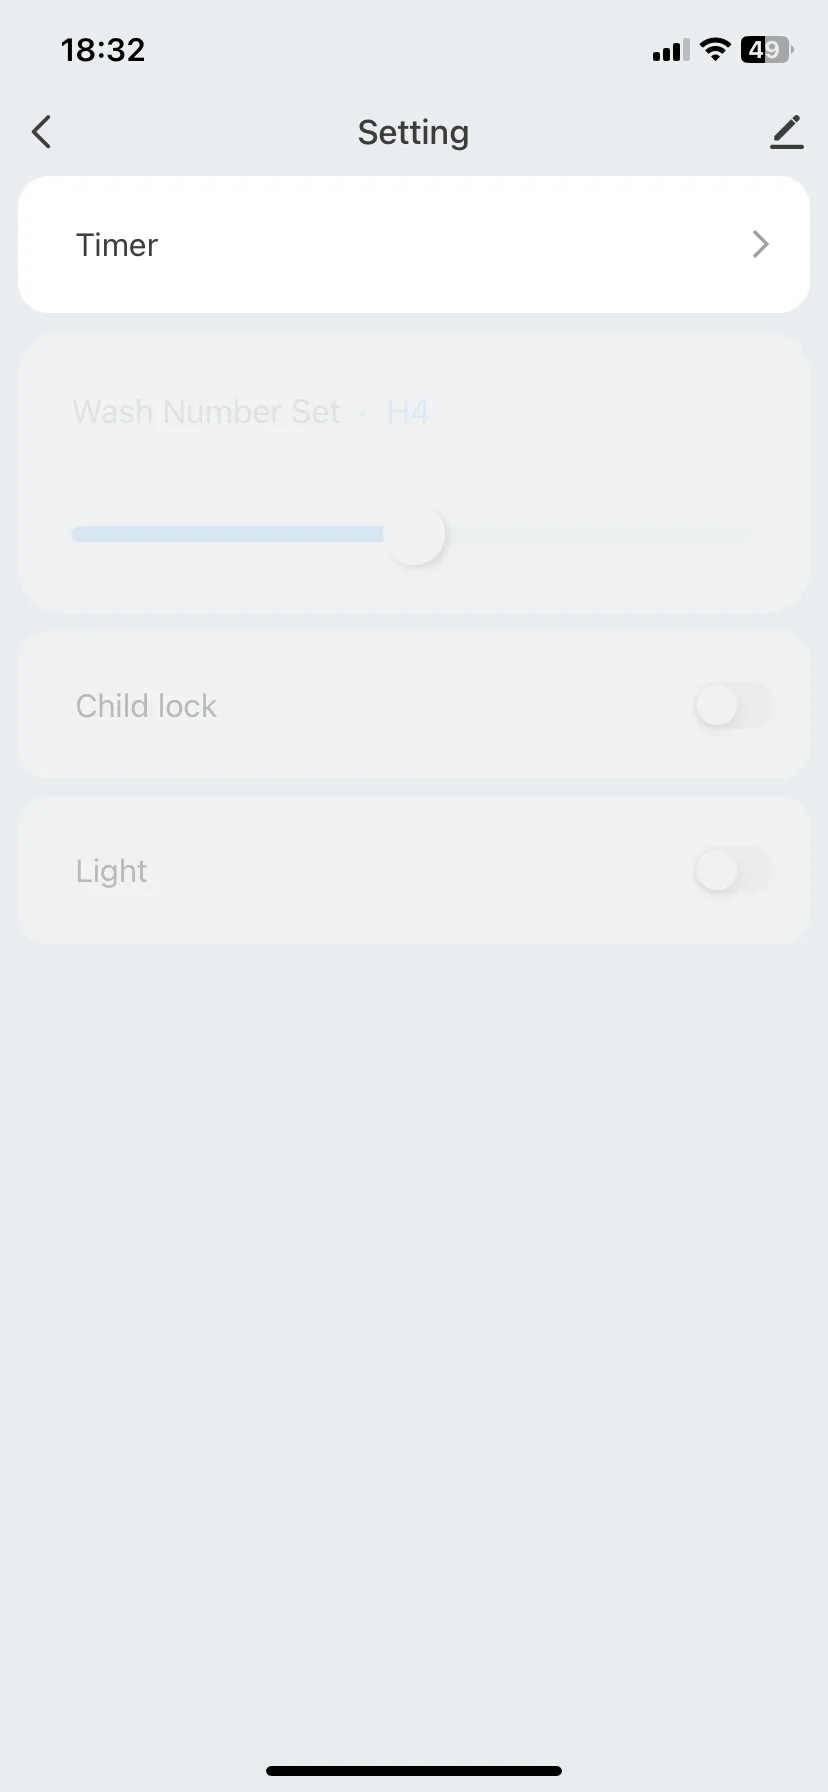Screen dimensions: 828x1792
Task: Enable the Child lock switch
Action: (x=732, y=706)
